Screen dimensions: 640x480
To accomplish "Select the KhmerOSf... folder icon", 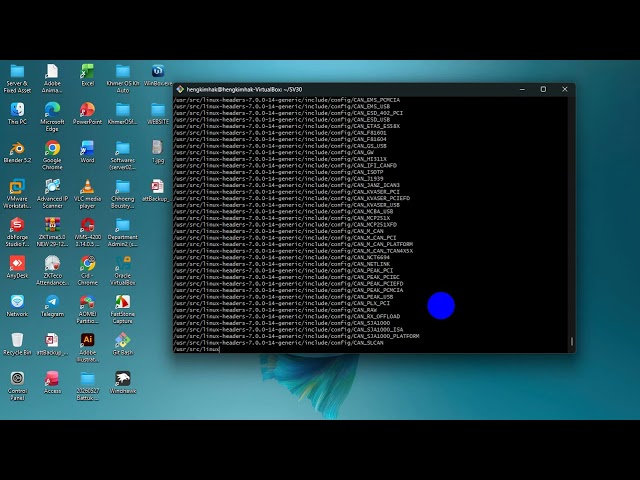I will pyautogui.click(x=122, y=113).
